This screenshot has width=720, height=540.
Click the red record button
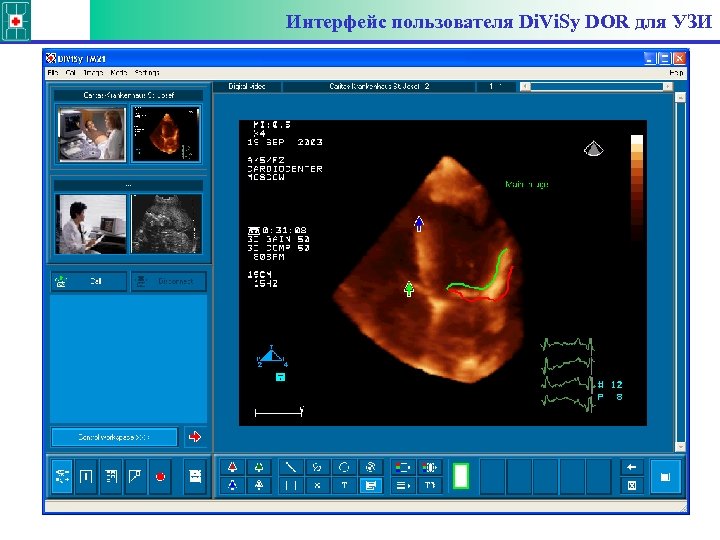pos(160,477)
